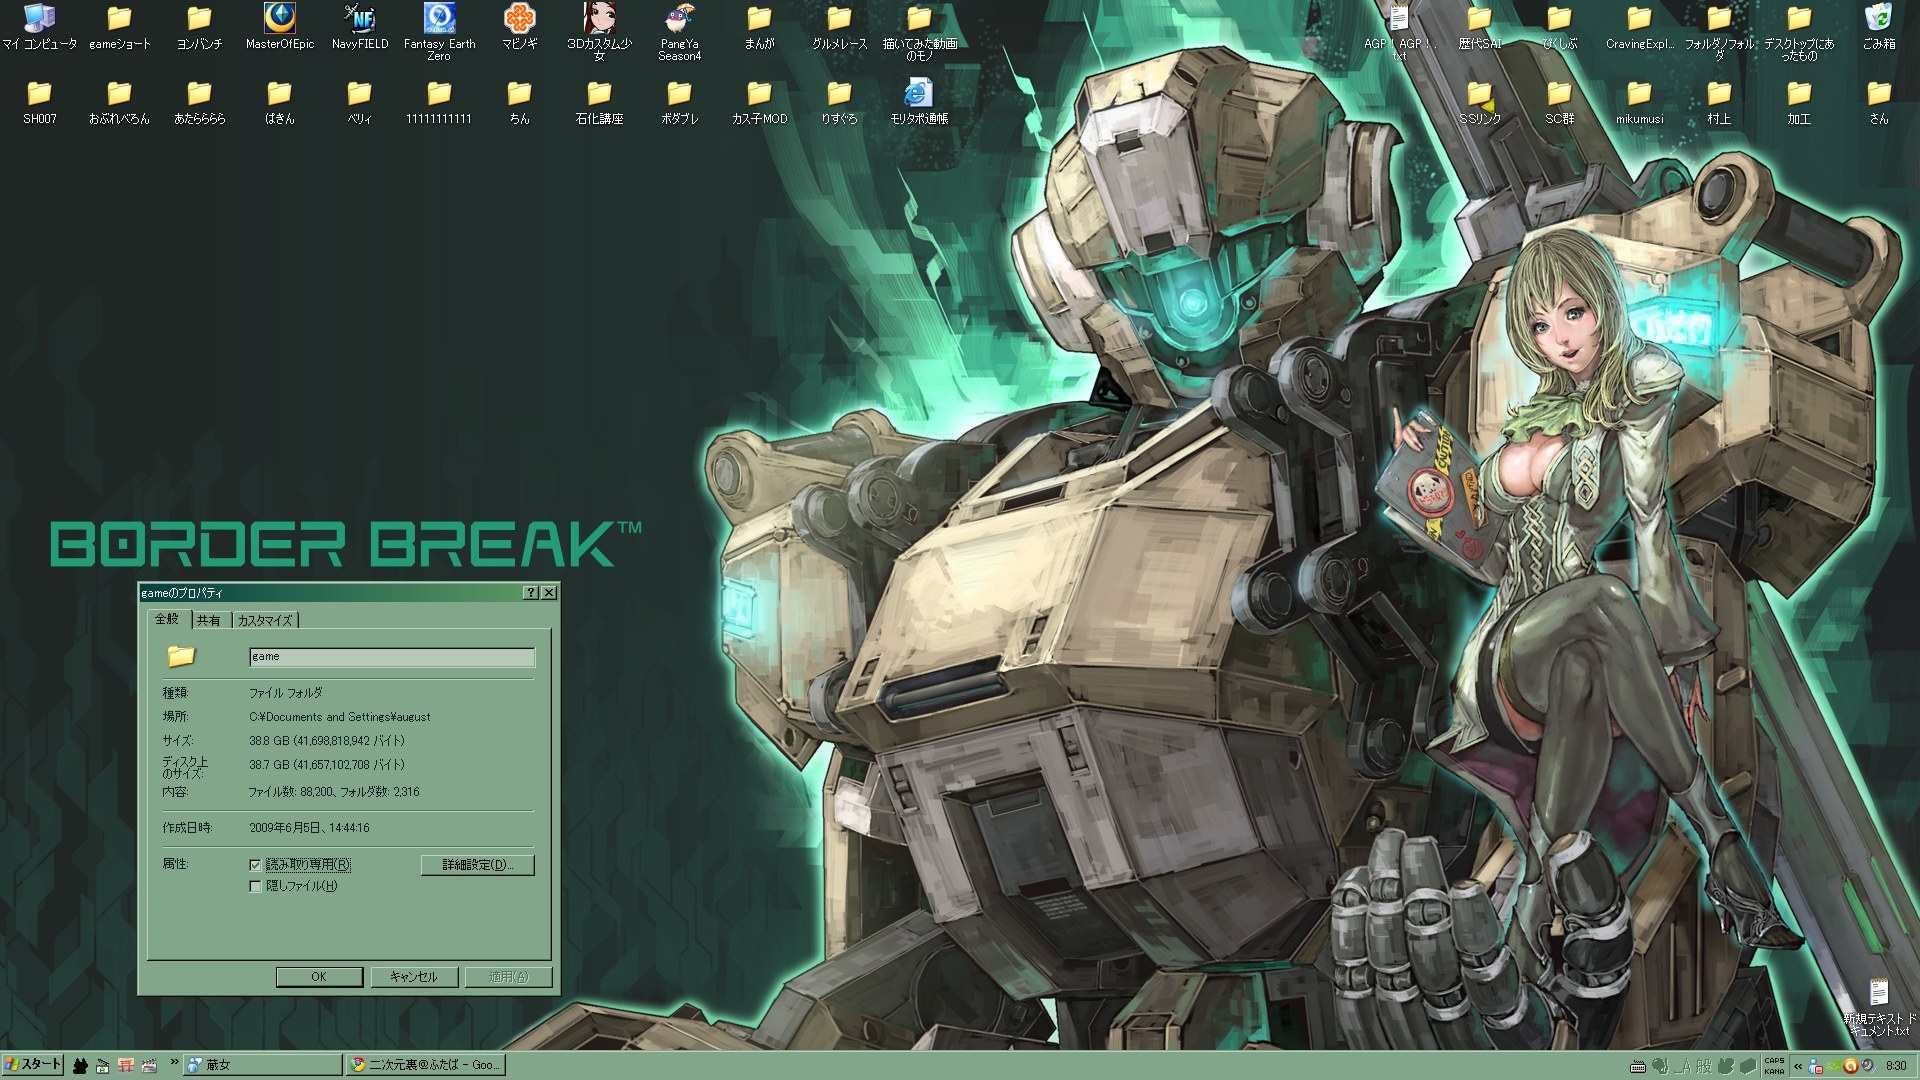Click the 適用(A) button
This screenshot has height=1080, width=1920.
click(x=508, y=977)
